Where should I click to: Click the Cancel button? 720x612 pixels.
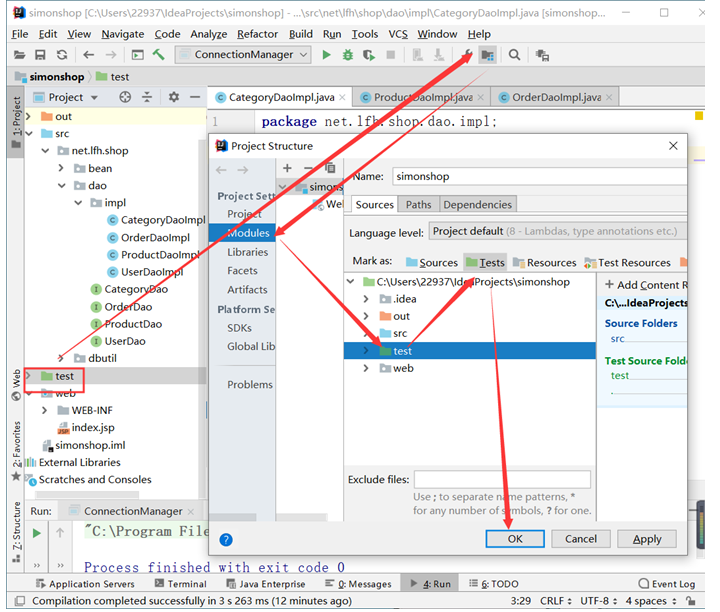[581, 539]
